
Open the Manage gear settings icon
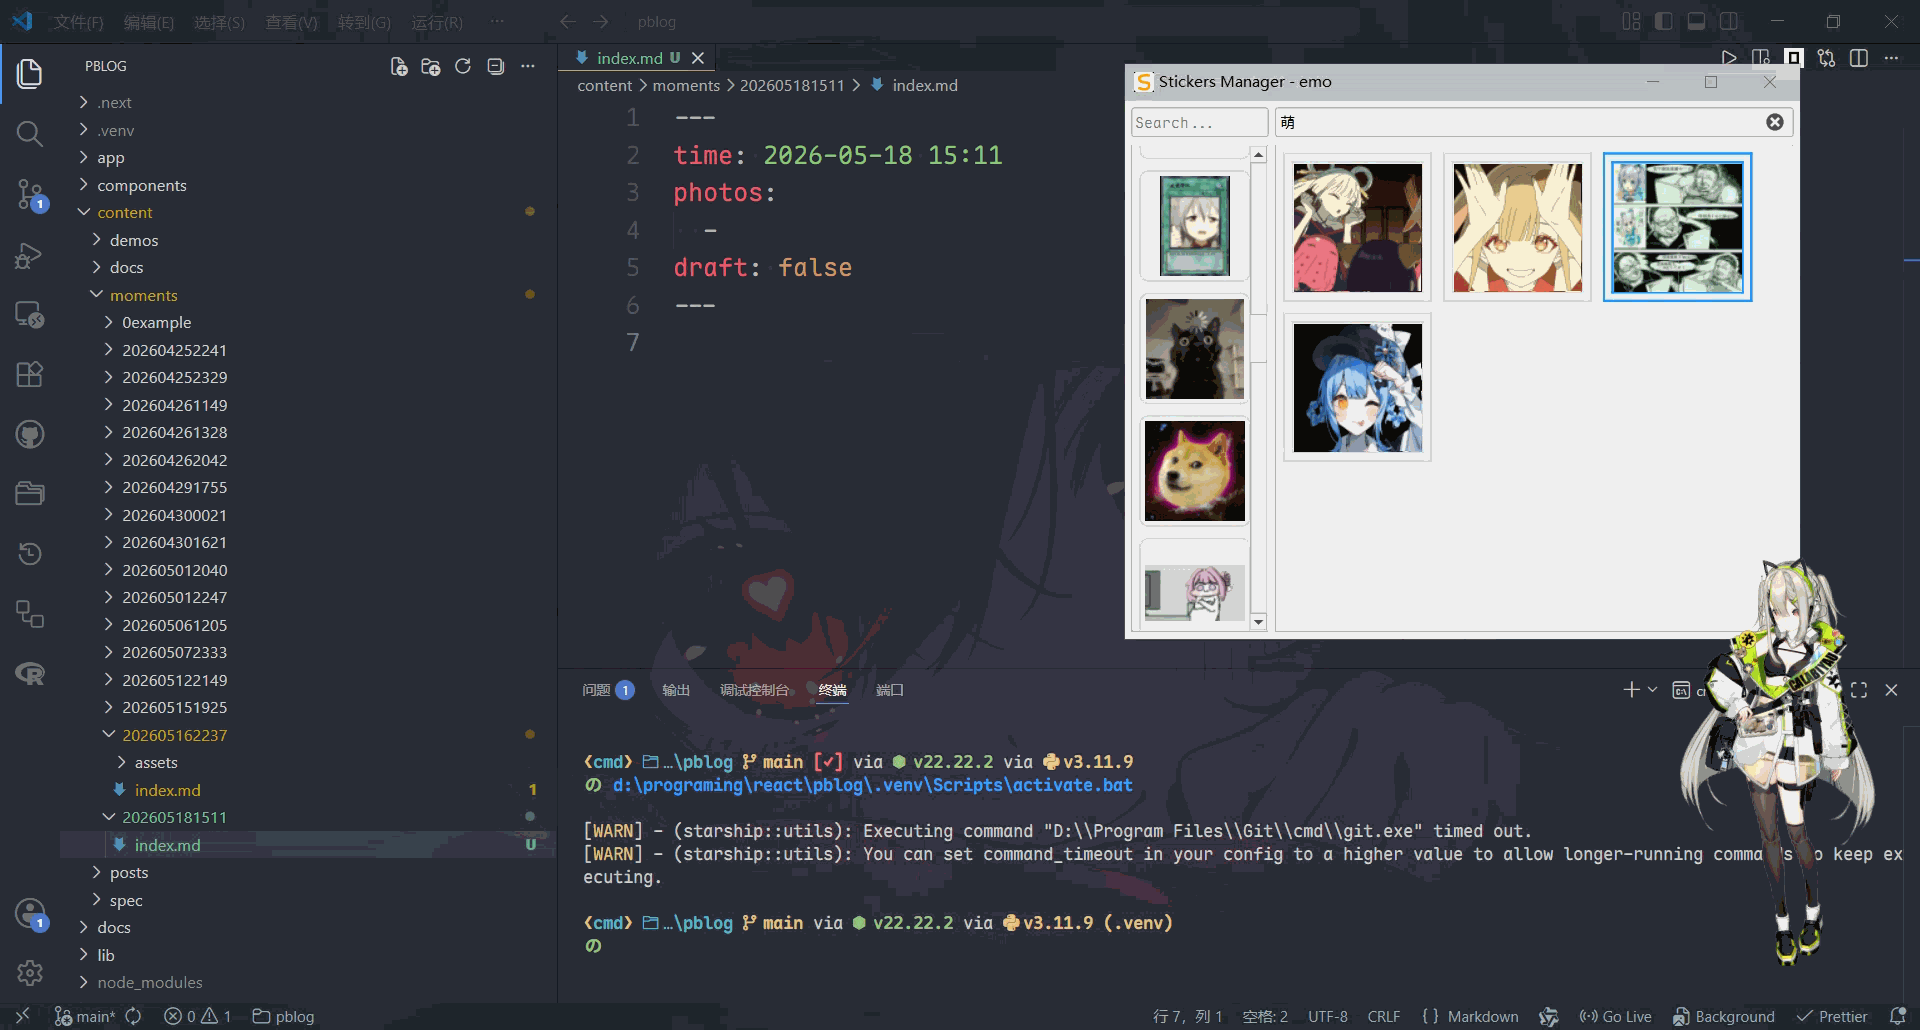(29, 972)
